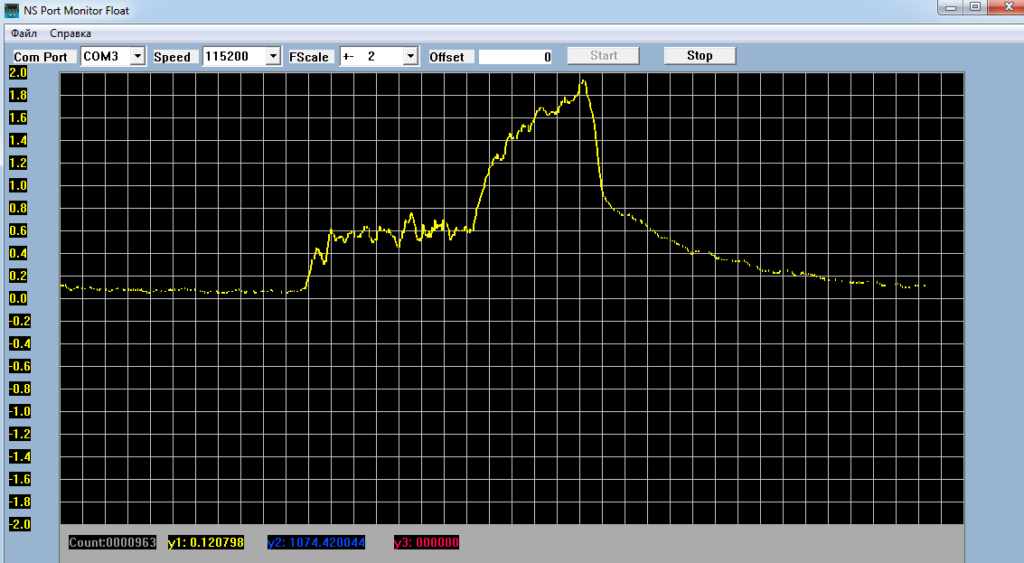Viewport: 1024px width, 563px height.
Task: Open the Справка menu
Action: point(70,33)
